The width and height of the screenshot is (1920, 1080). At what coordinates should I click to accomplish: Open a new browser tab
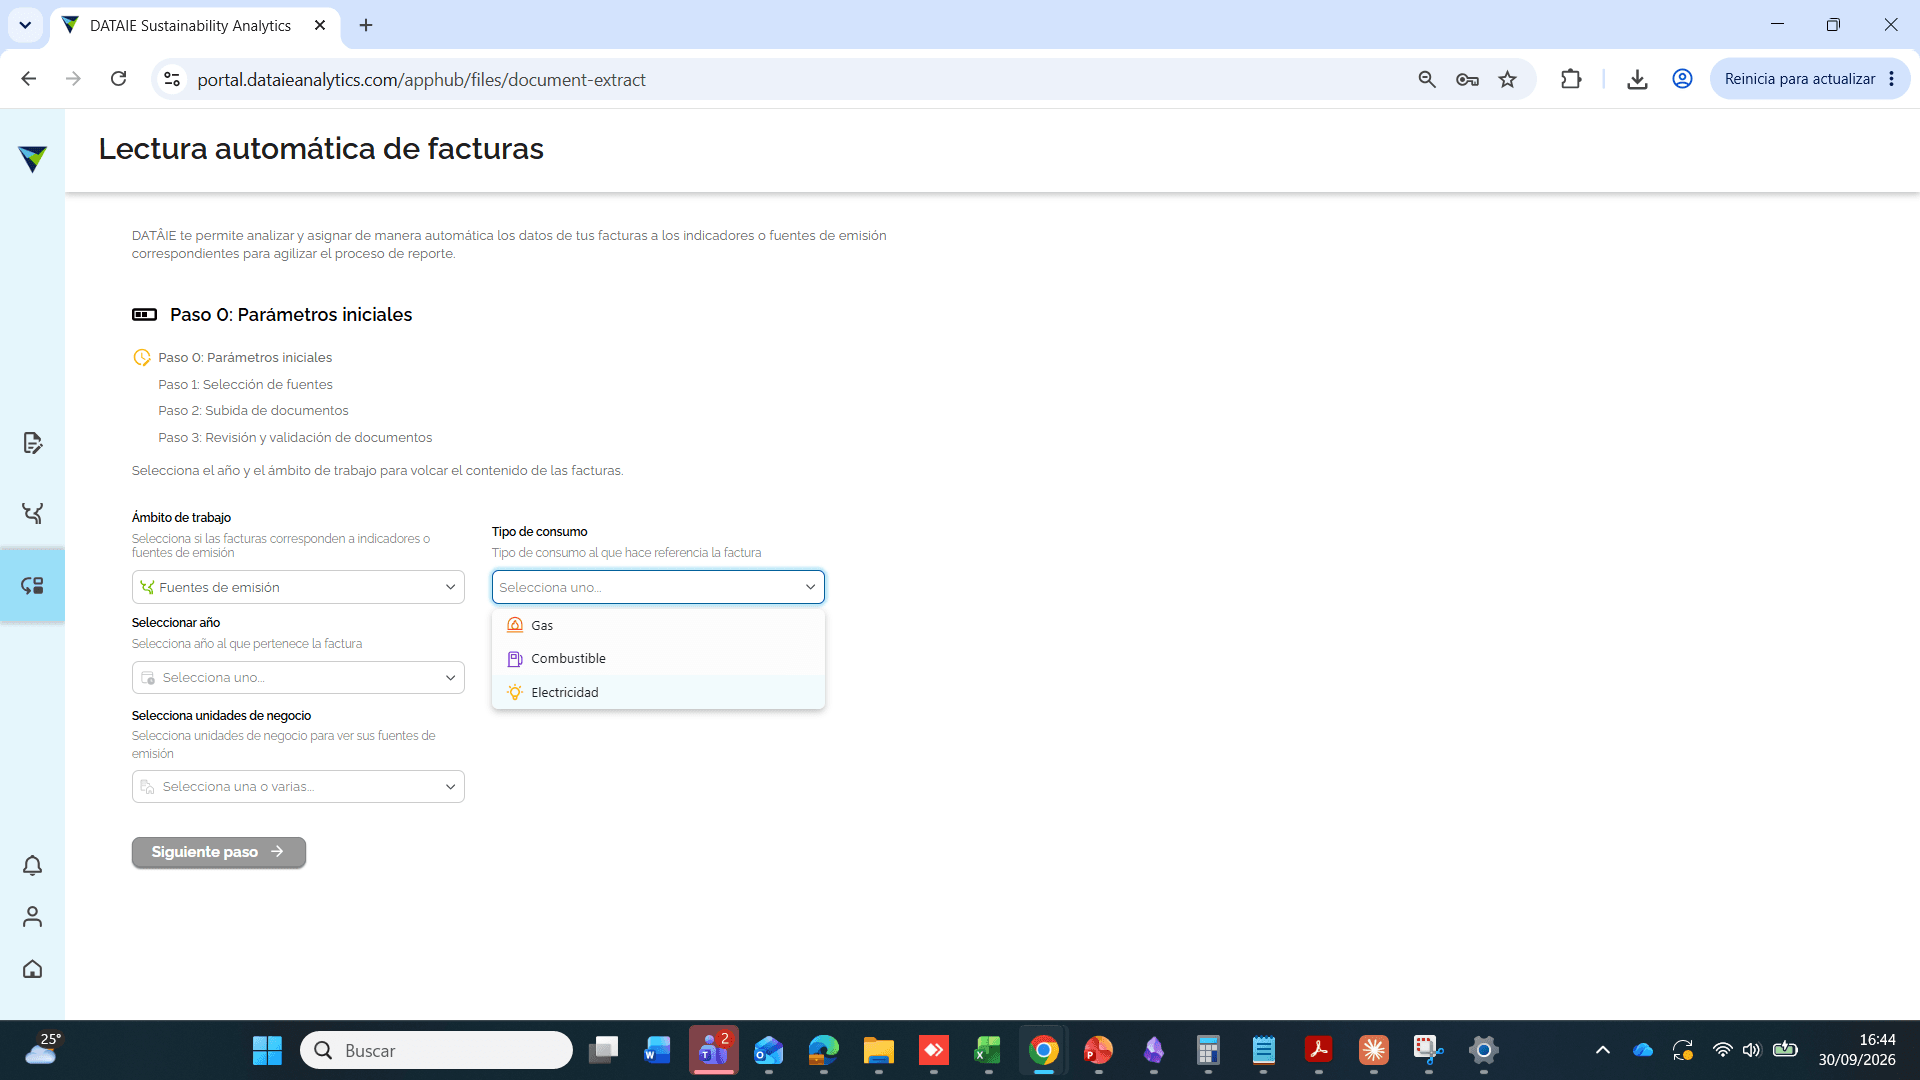click(366, 25)
